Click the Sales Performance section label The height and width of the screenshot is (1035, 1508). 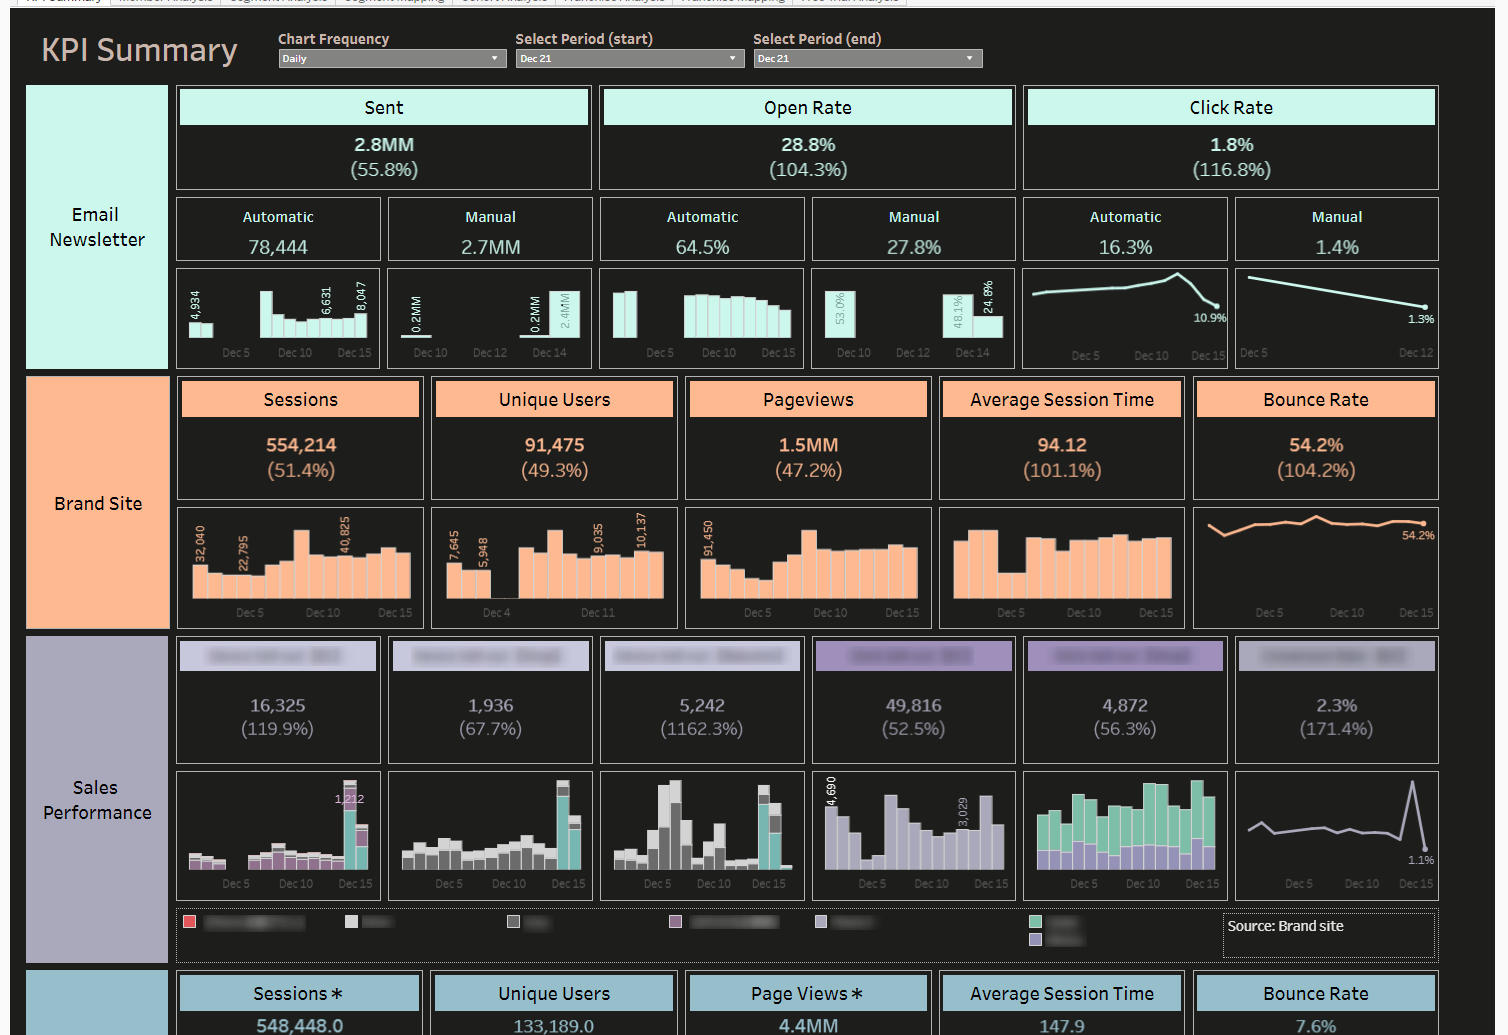[97, 800]
